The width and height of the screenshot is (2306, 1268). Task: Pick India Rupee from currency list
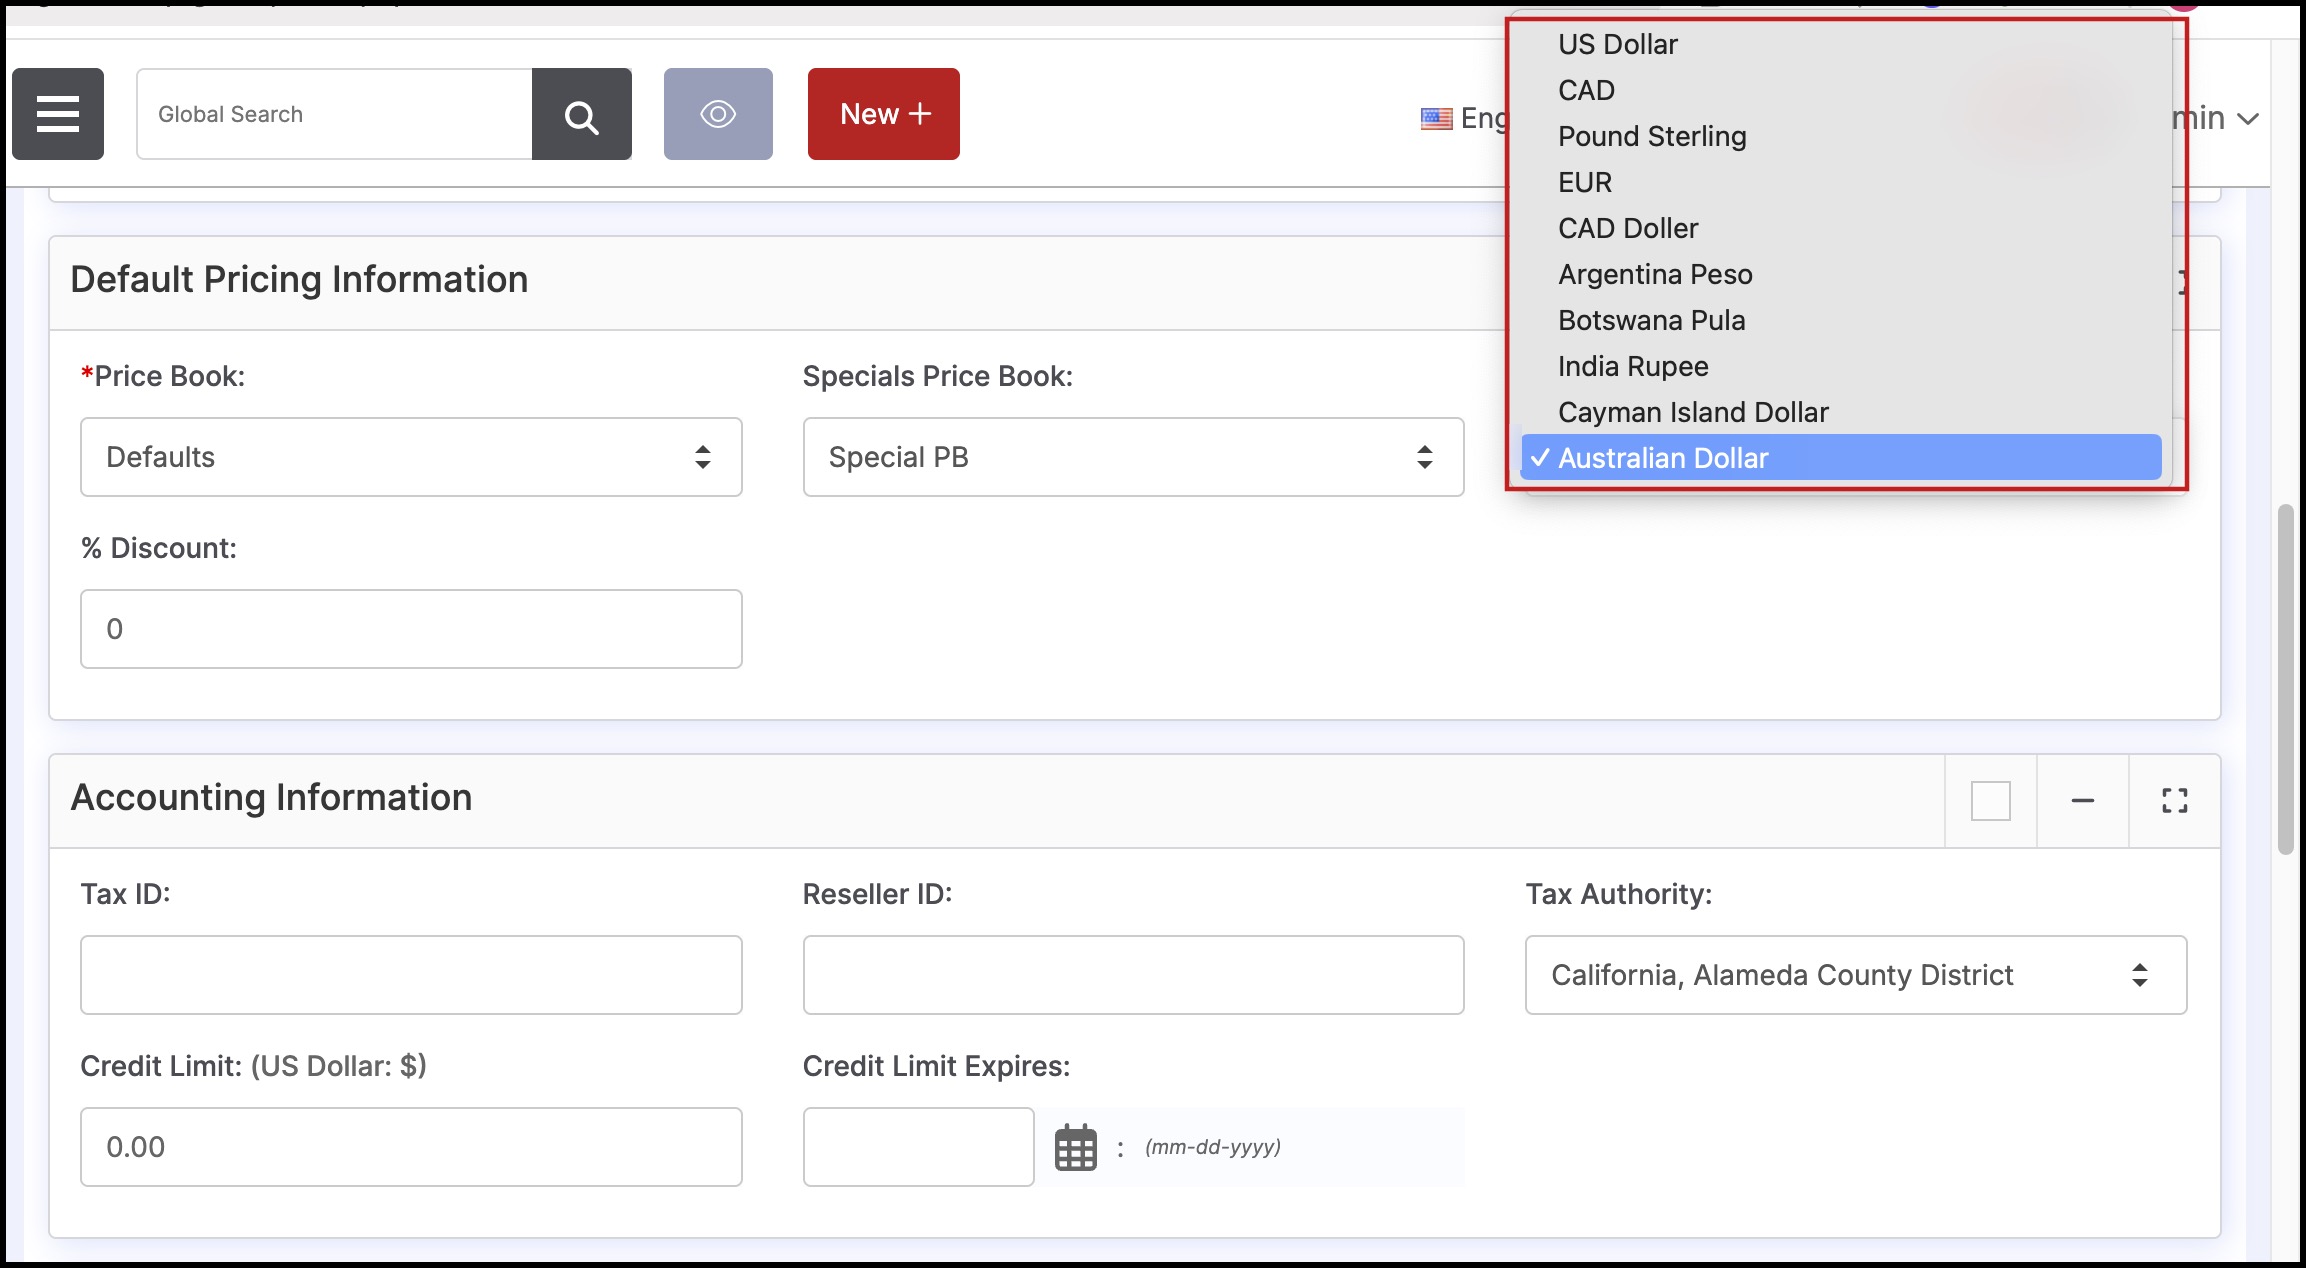(x=1632, y=366)
